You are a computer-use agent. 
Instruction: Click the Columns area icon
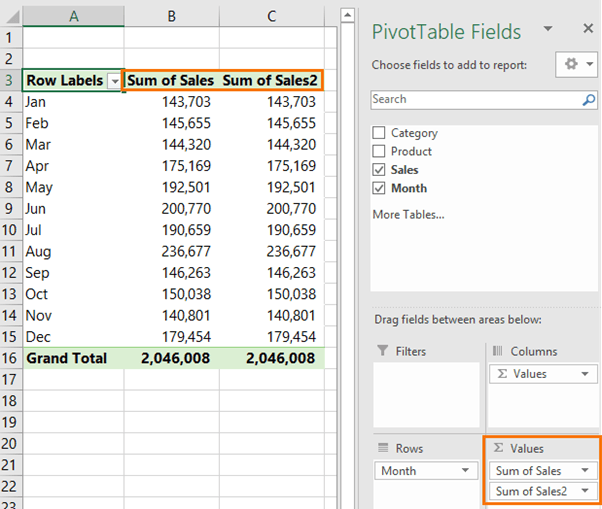497,350
